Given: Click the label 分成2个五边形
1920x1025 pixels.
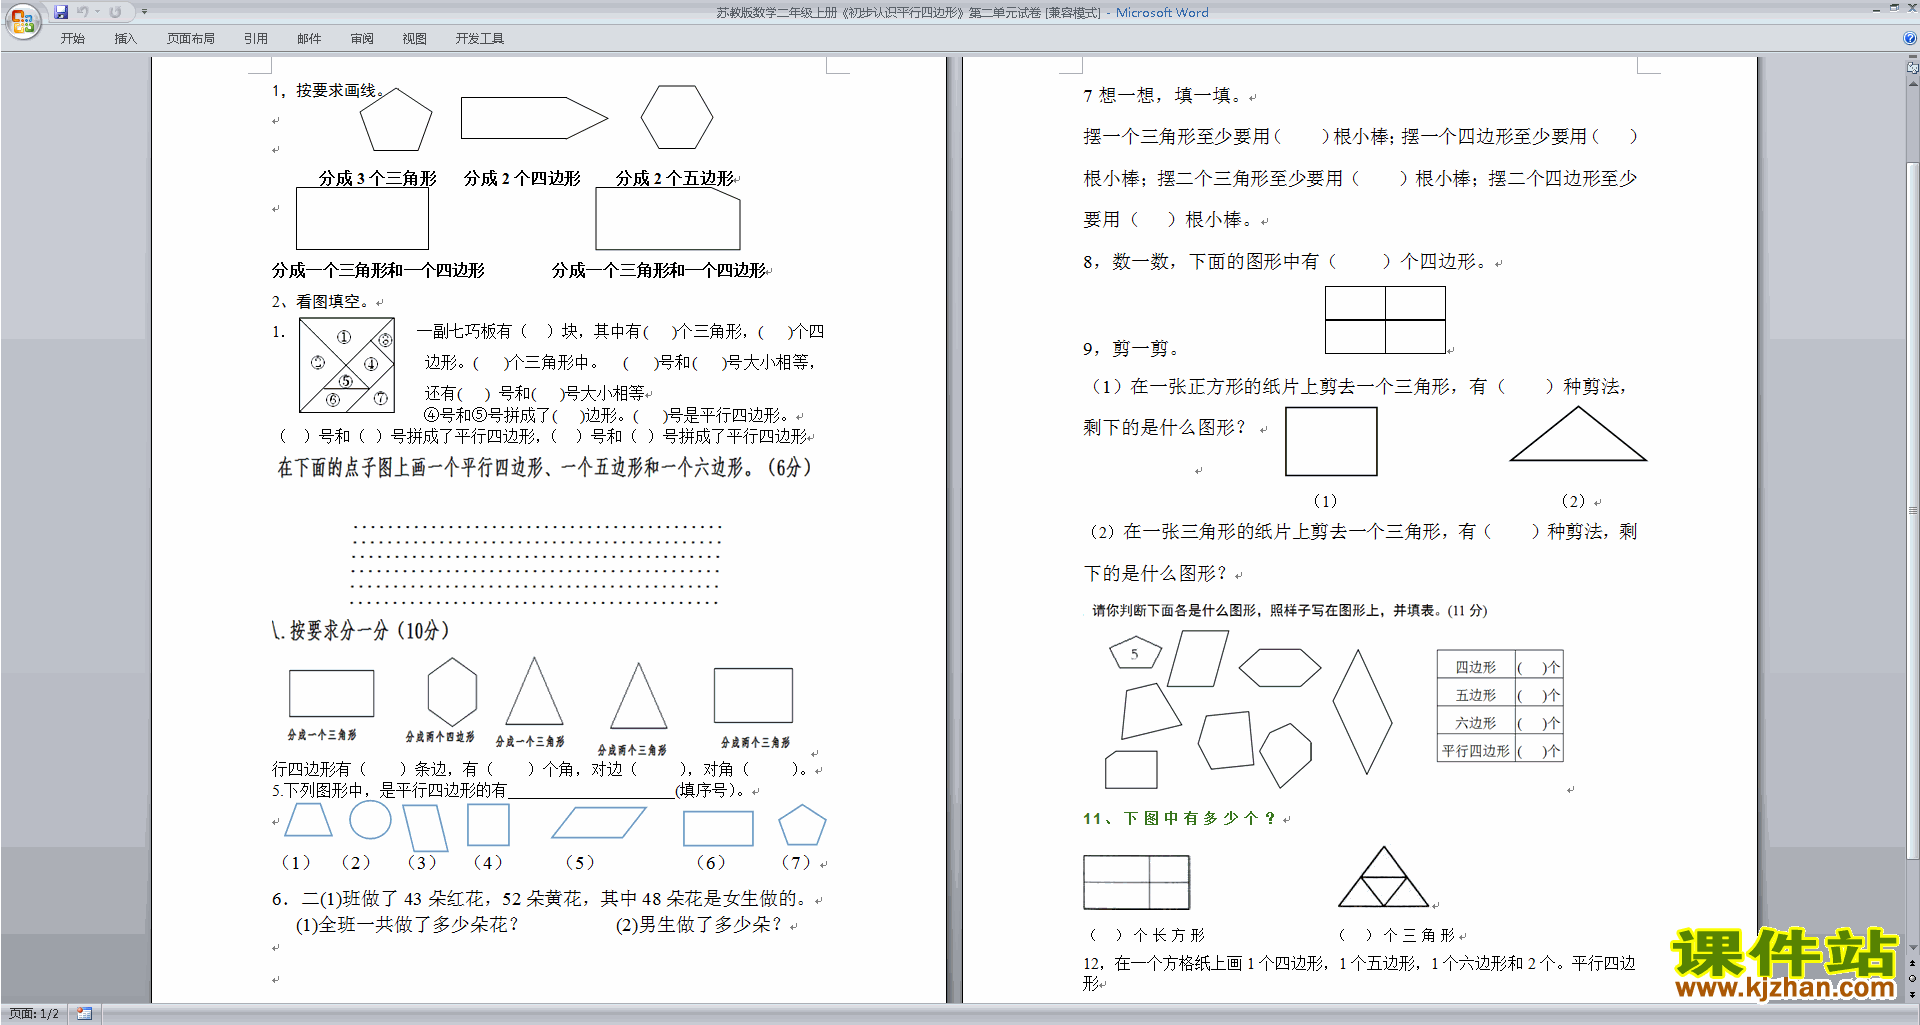Looking at the screenshot, I should 675,178.
